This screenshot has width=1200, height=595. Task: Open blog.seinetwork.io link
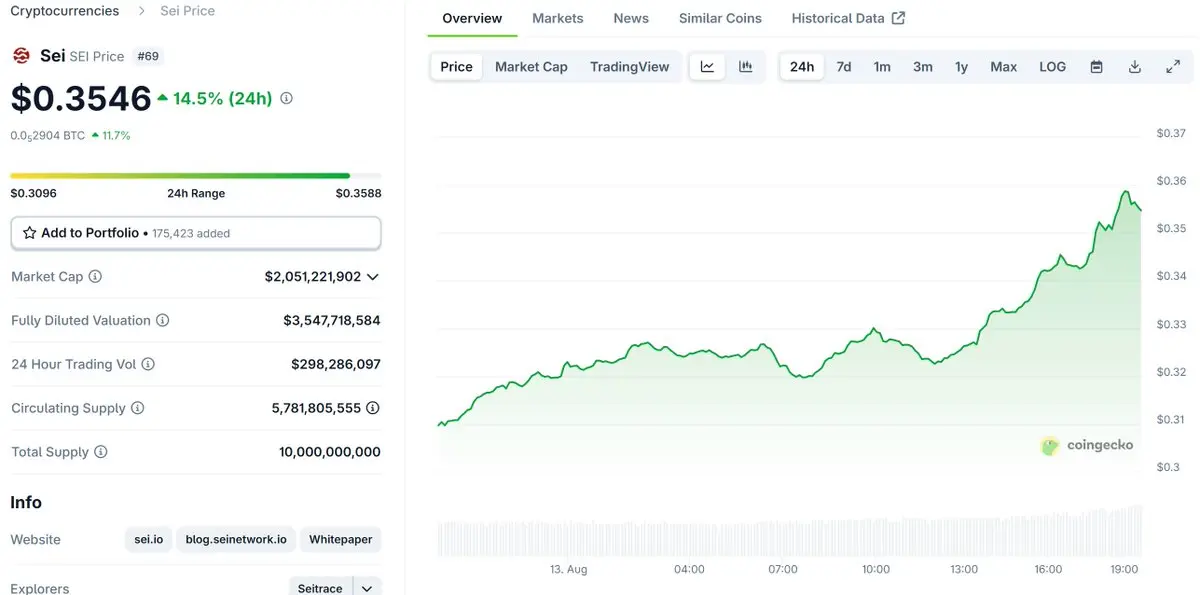pos(236,539)
